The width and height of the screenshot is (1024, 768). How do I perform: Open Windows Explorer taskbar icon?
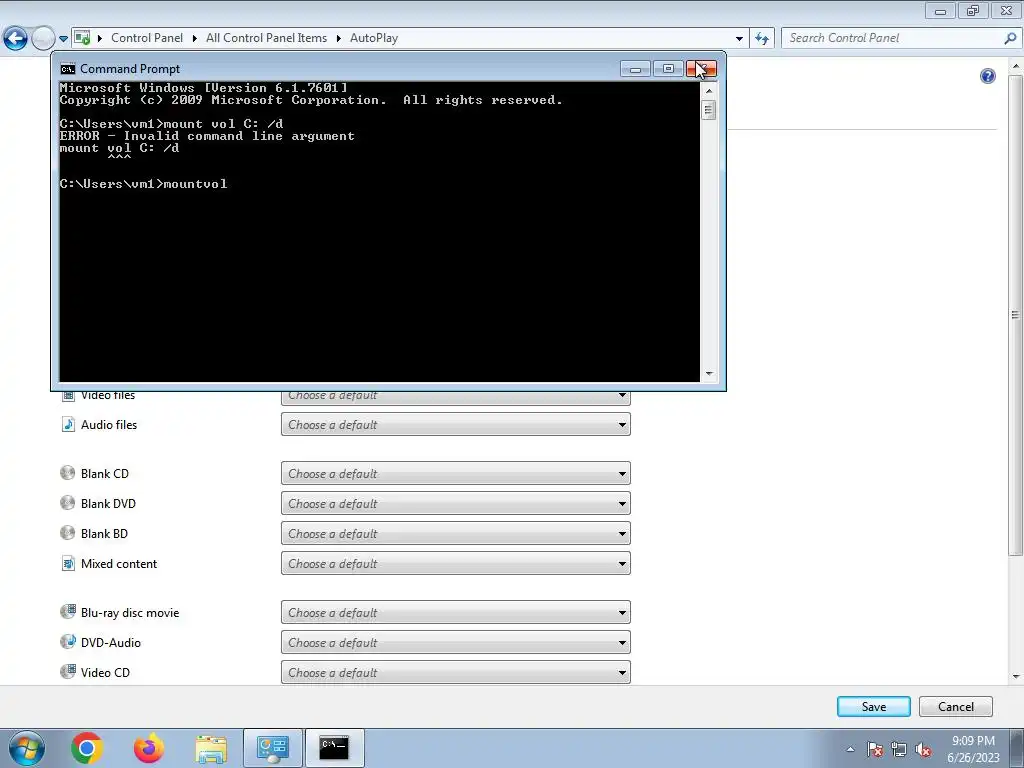click(x=211, y=748)
